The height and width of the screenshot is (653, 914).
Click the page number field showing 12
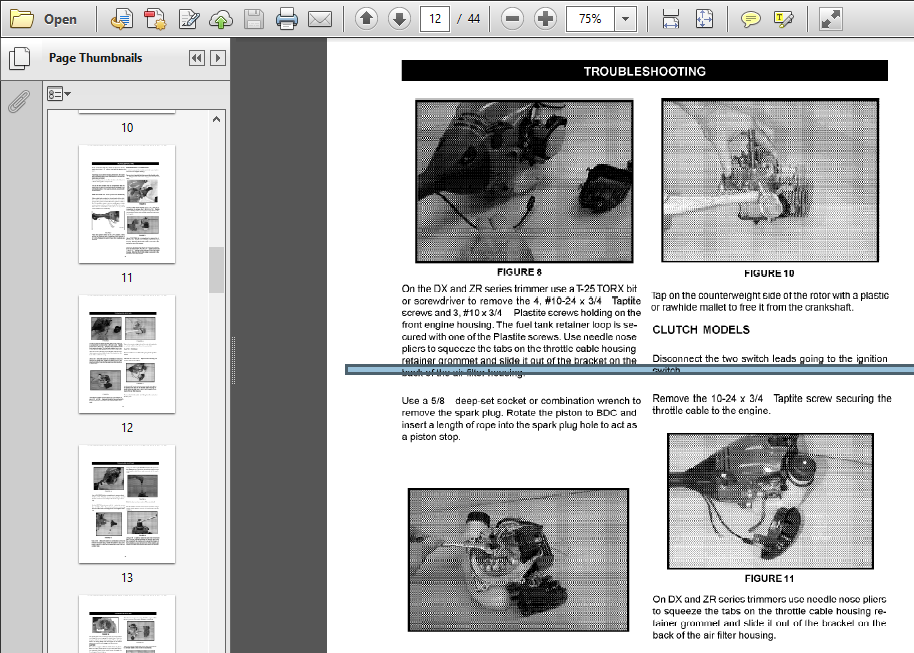435,19
